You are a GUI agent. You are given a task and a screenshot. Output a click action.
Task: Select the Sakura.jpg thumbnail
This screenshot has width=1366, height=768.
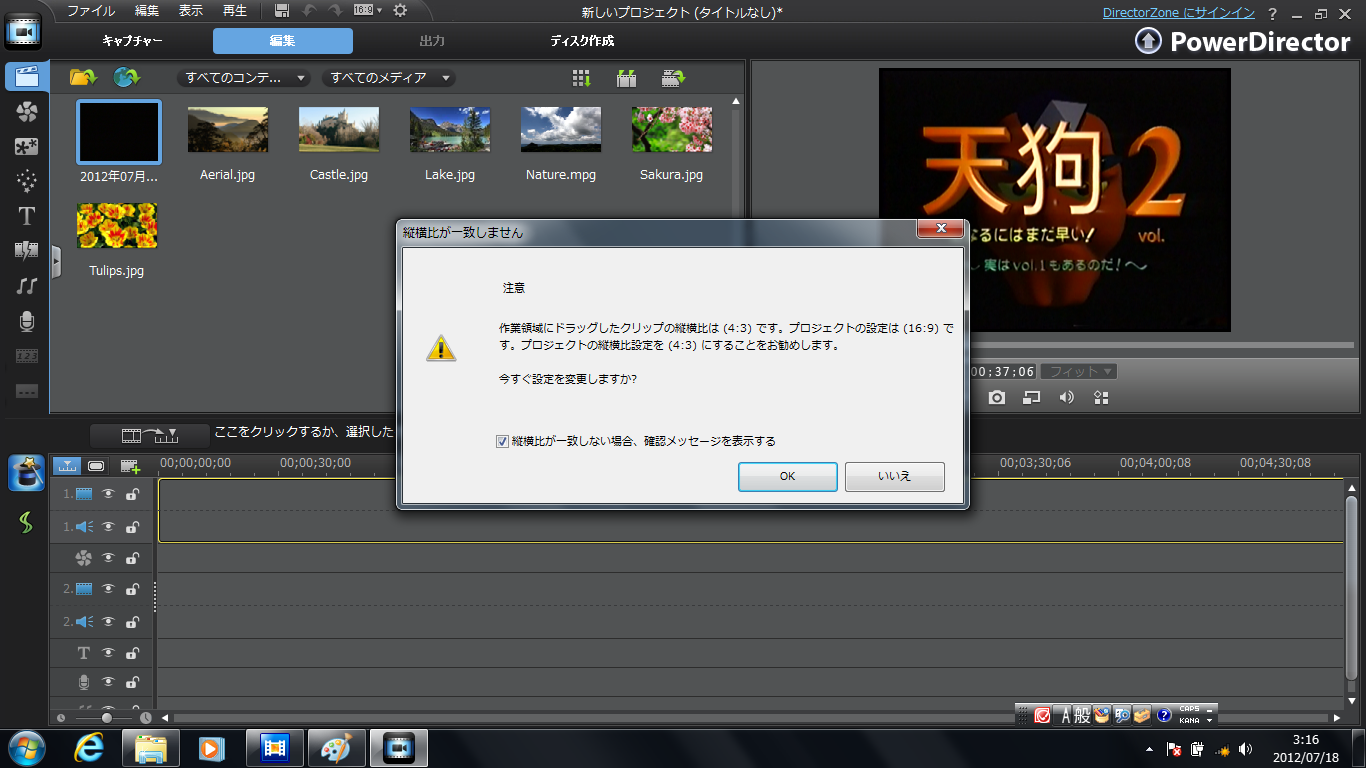672,129
